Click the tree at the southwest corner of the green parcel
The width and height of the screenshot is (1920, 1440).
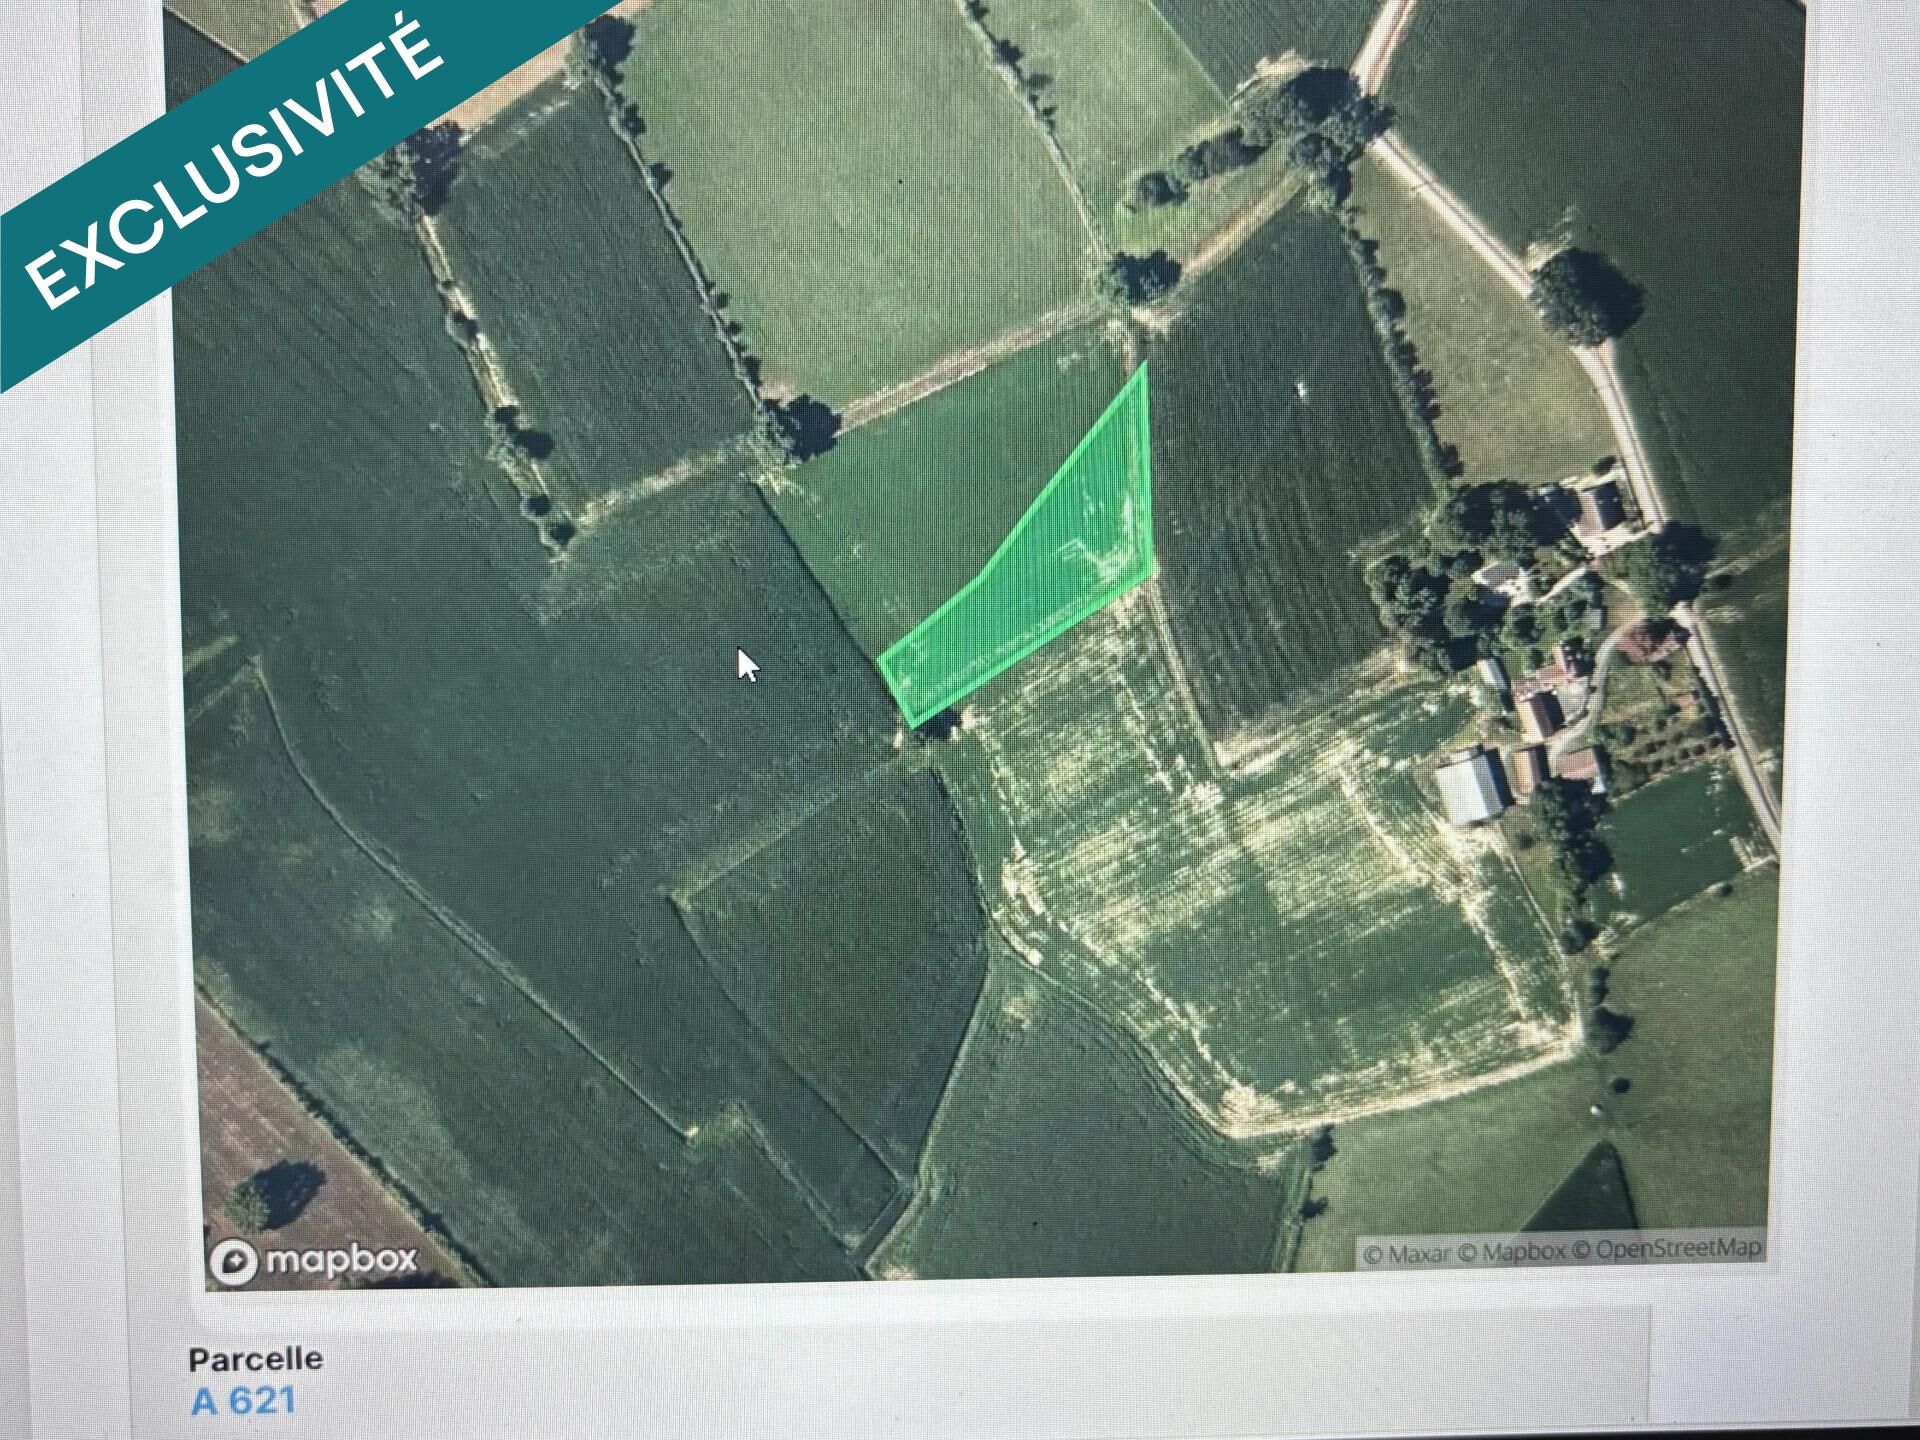point(936,723)
